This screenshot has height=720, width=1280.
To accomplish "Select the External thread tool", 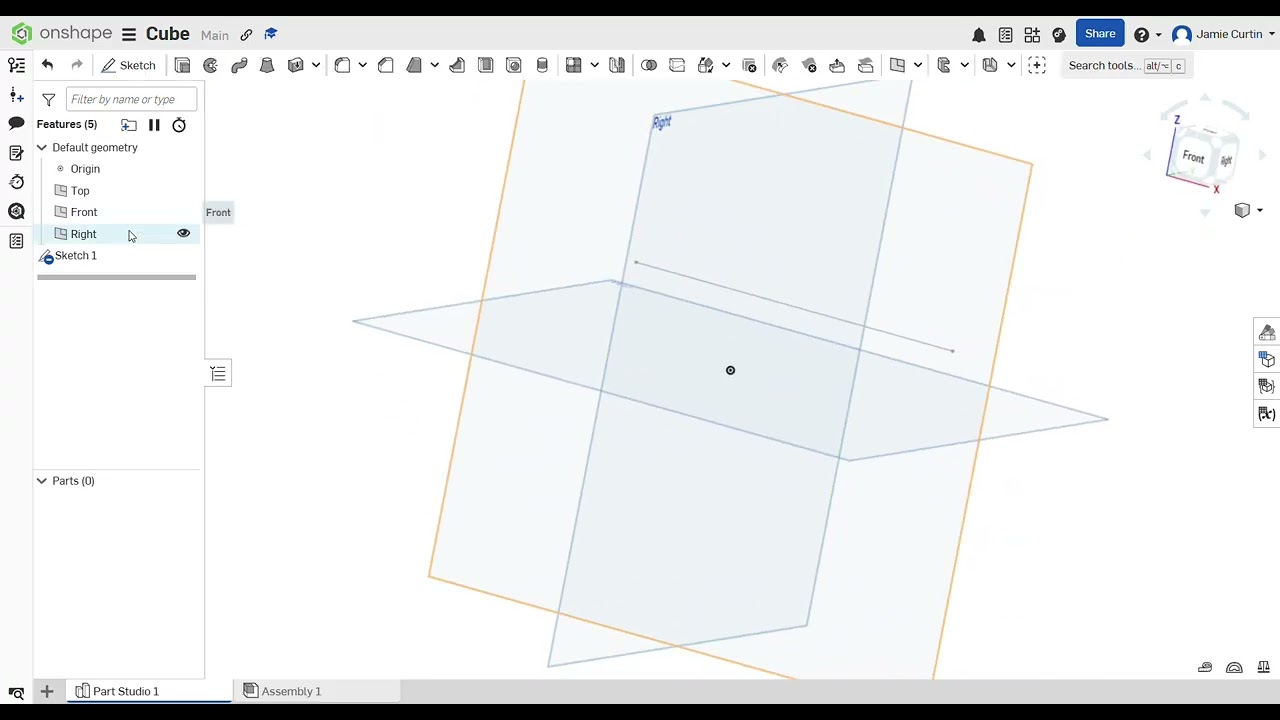I will click(542, 65).
